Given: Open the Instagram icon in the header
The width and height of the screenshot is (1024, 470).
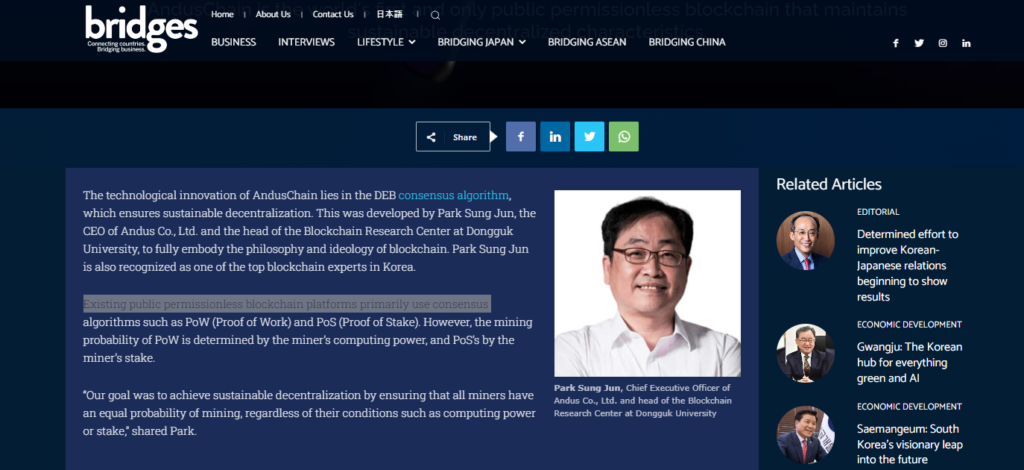Looking at the screenshot, I should pos(942,43).
